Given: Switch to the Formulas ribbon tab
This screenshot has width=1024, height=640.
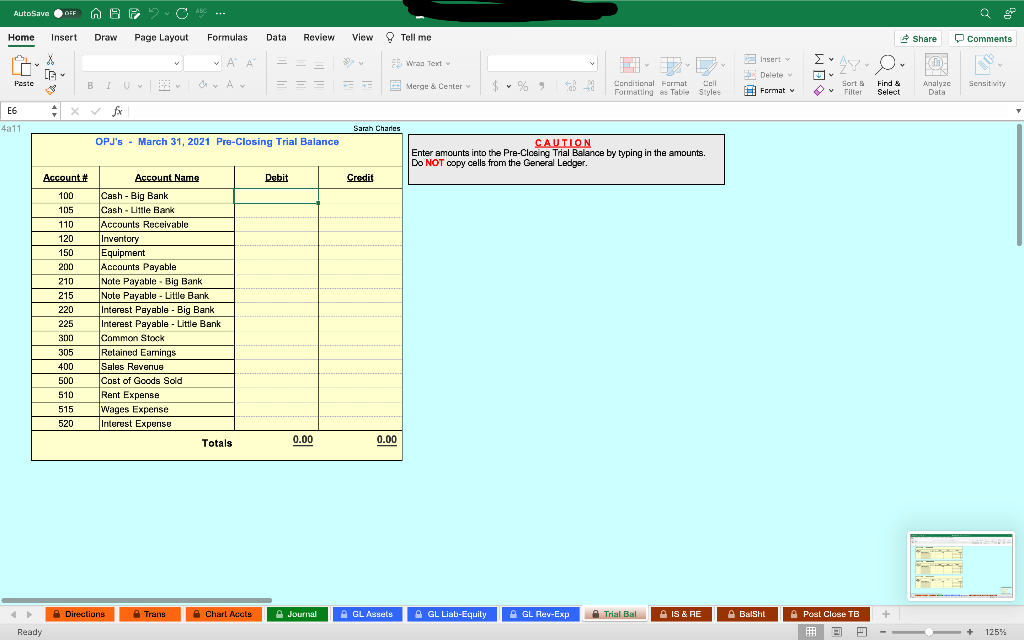Looking at the screenshot, I should 227,36.
